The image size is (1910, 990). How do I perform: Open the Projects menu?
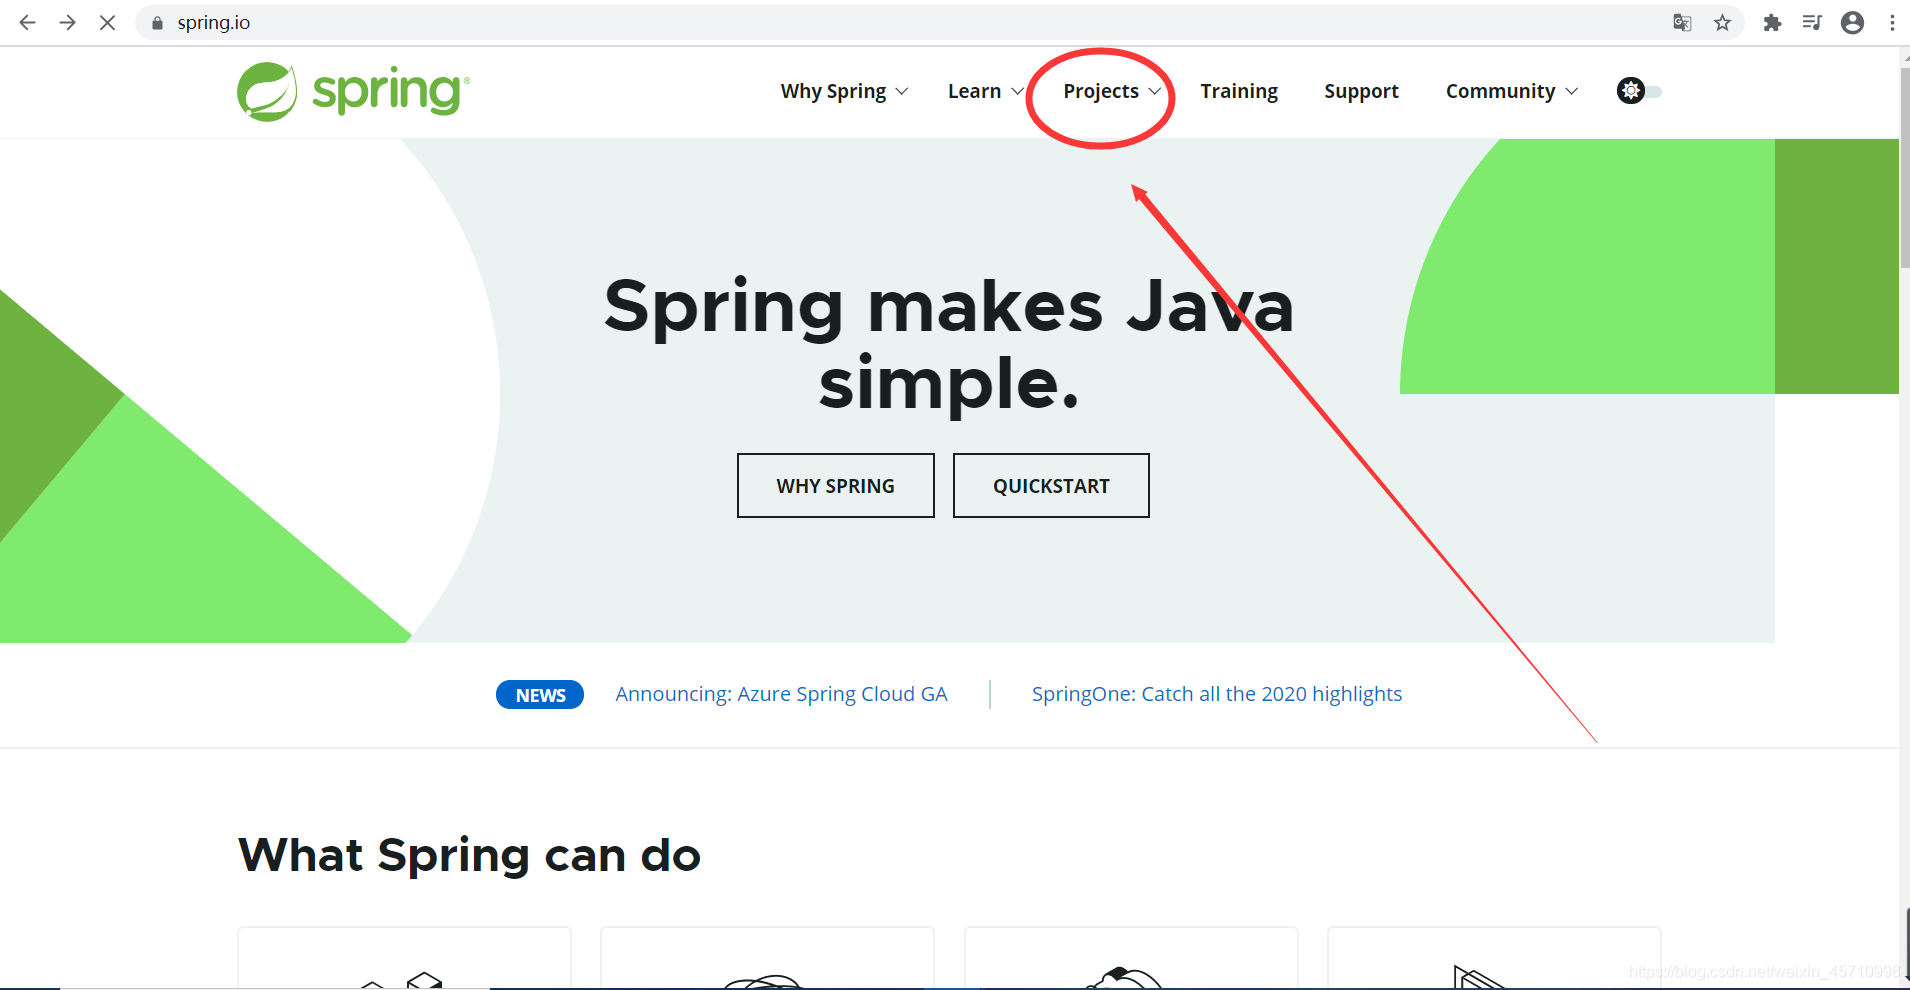click(1102, 91)
